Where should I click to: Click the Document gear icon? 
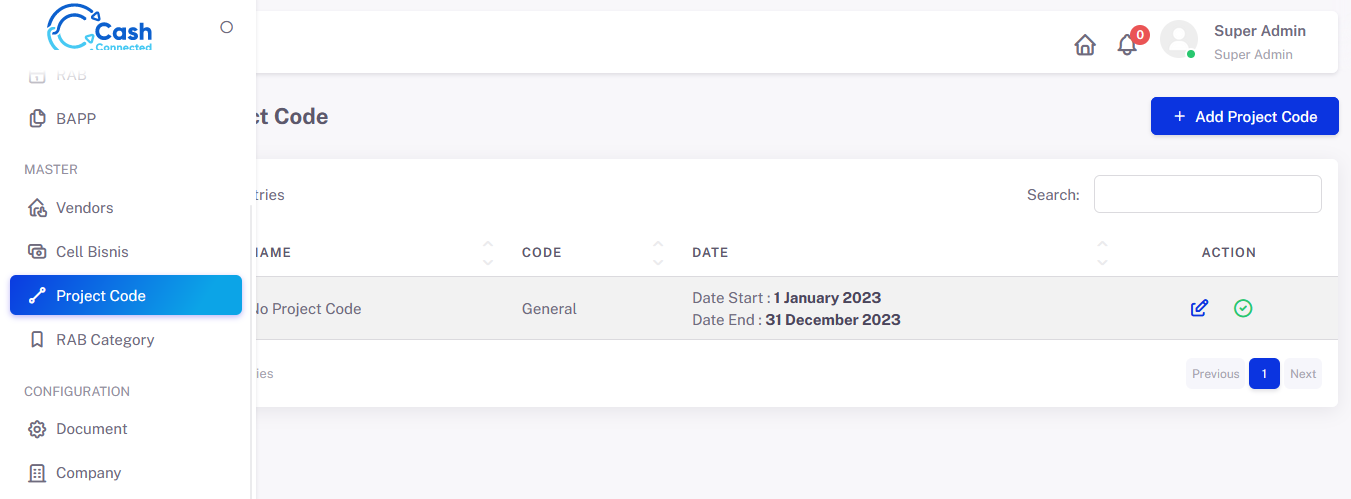(x=37, y=429)
